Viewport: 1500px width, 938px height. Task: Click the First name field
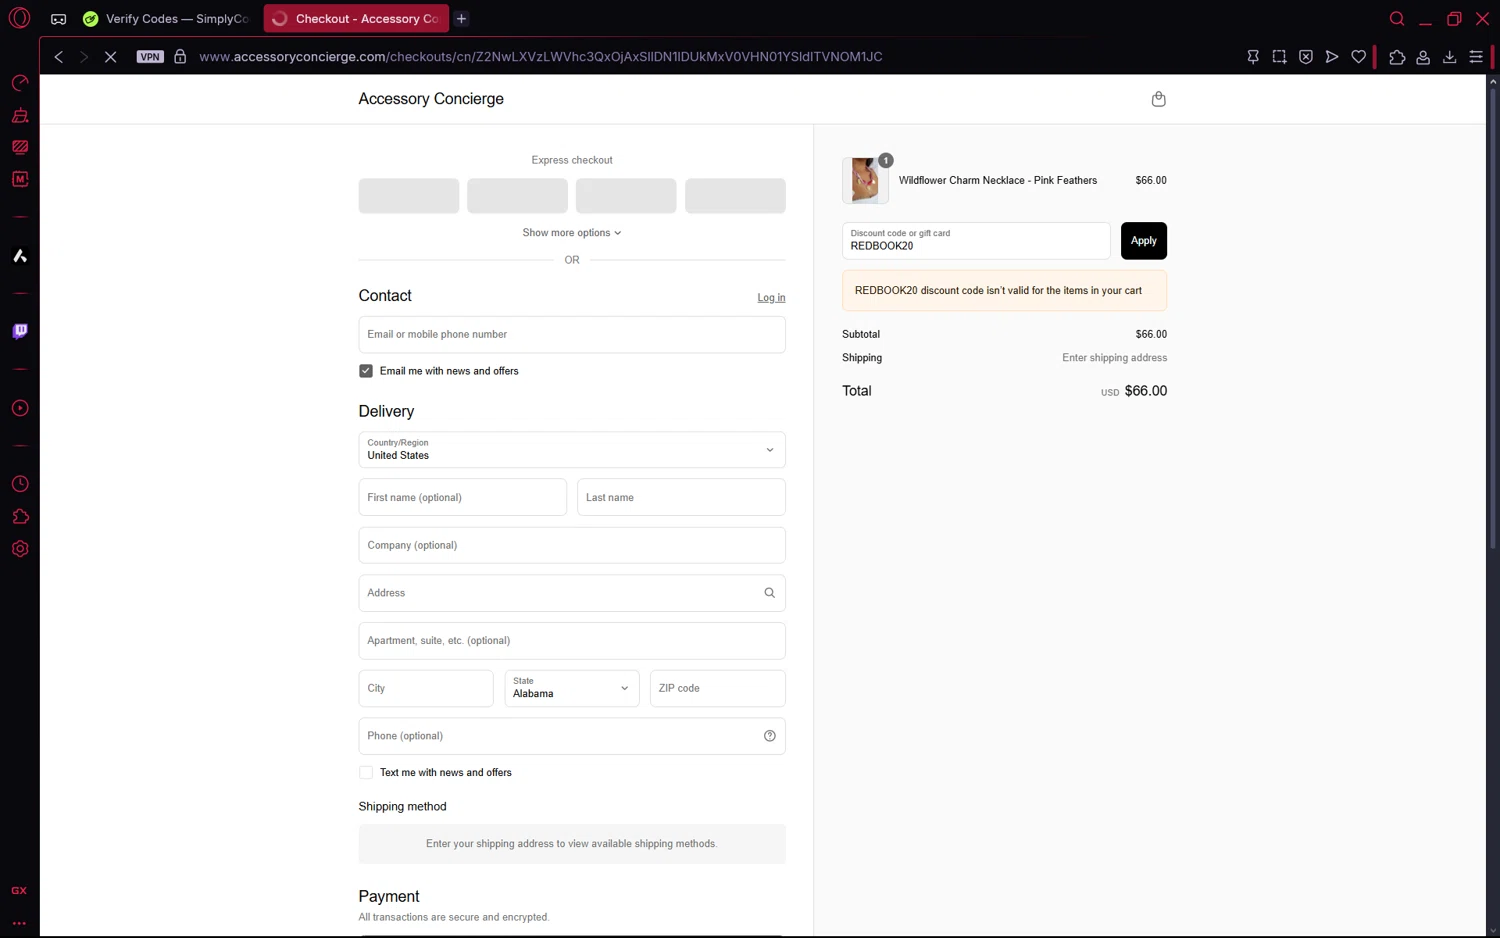(463, 497)
